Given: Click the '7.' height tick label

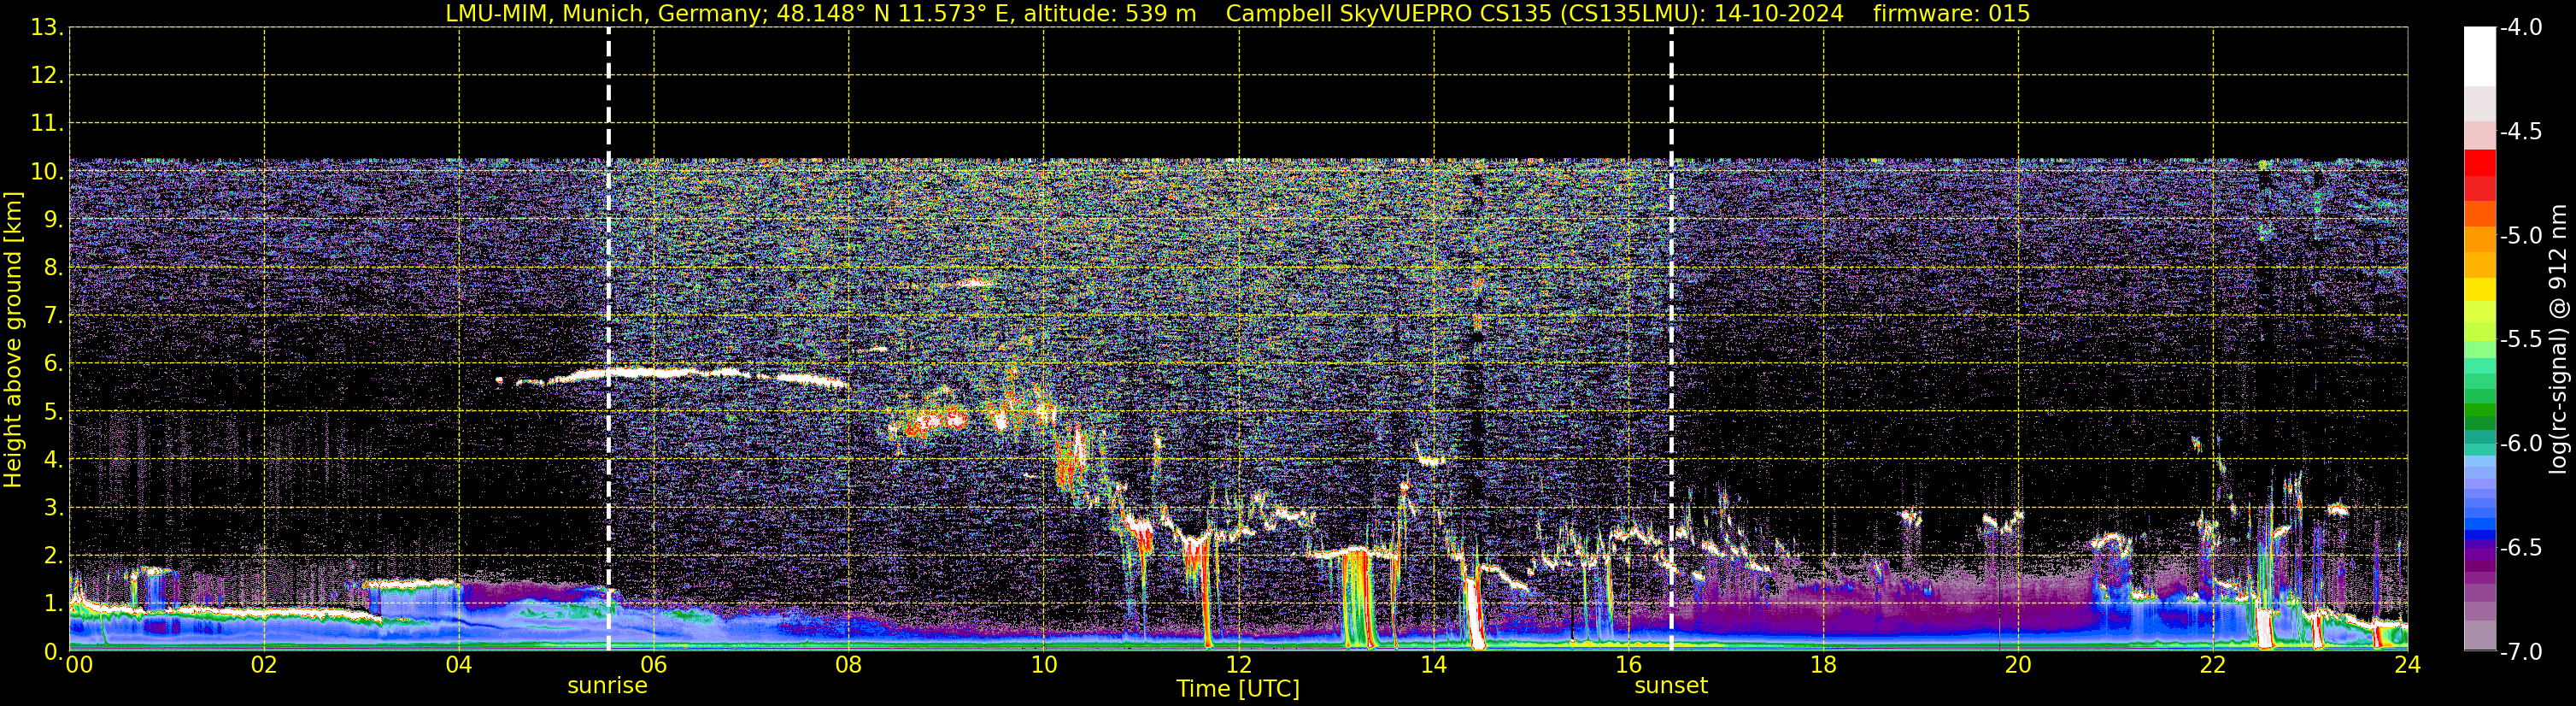Looking at the screenshot, I should pyautogui.click(x=53, y=315).
